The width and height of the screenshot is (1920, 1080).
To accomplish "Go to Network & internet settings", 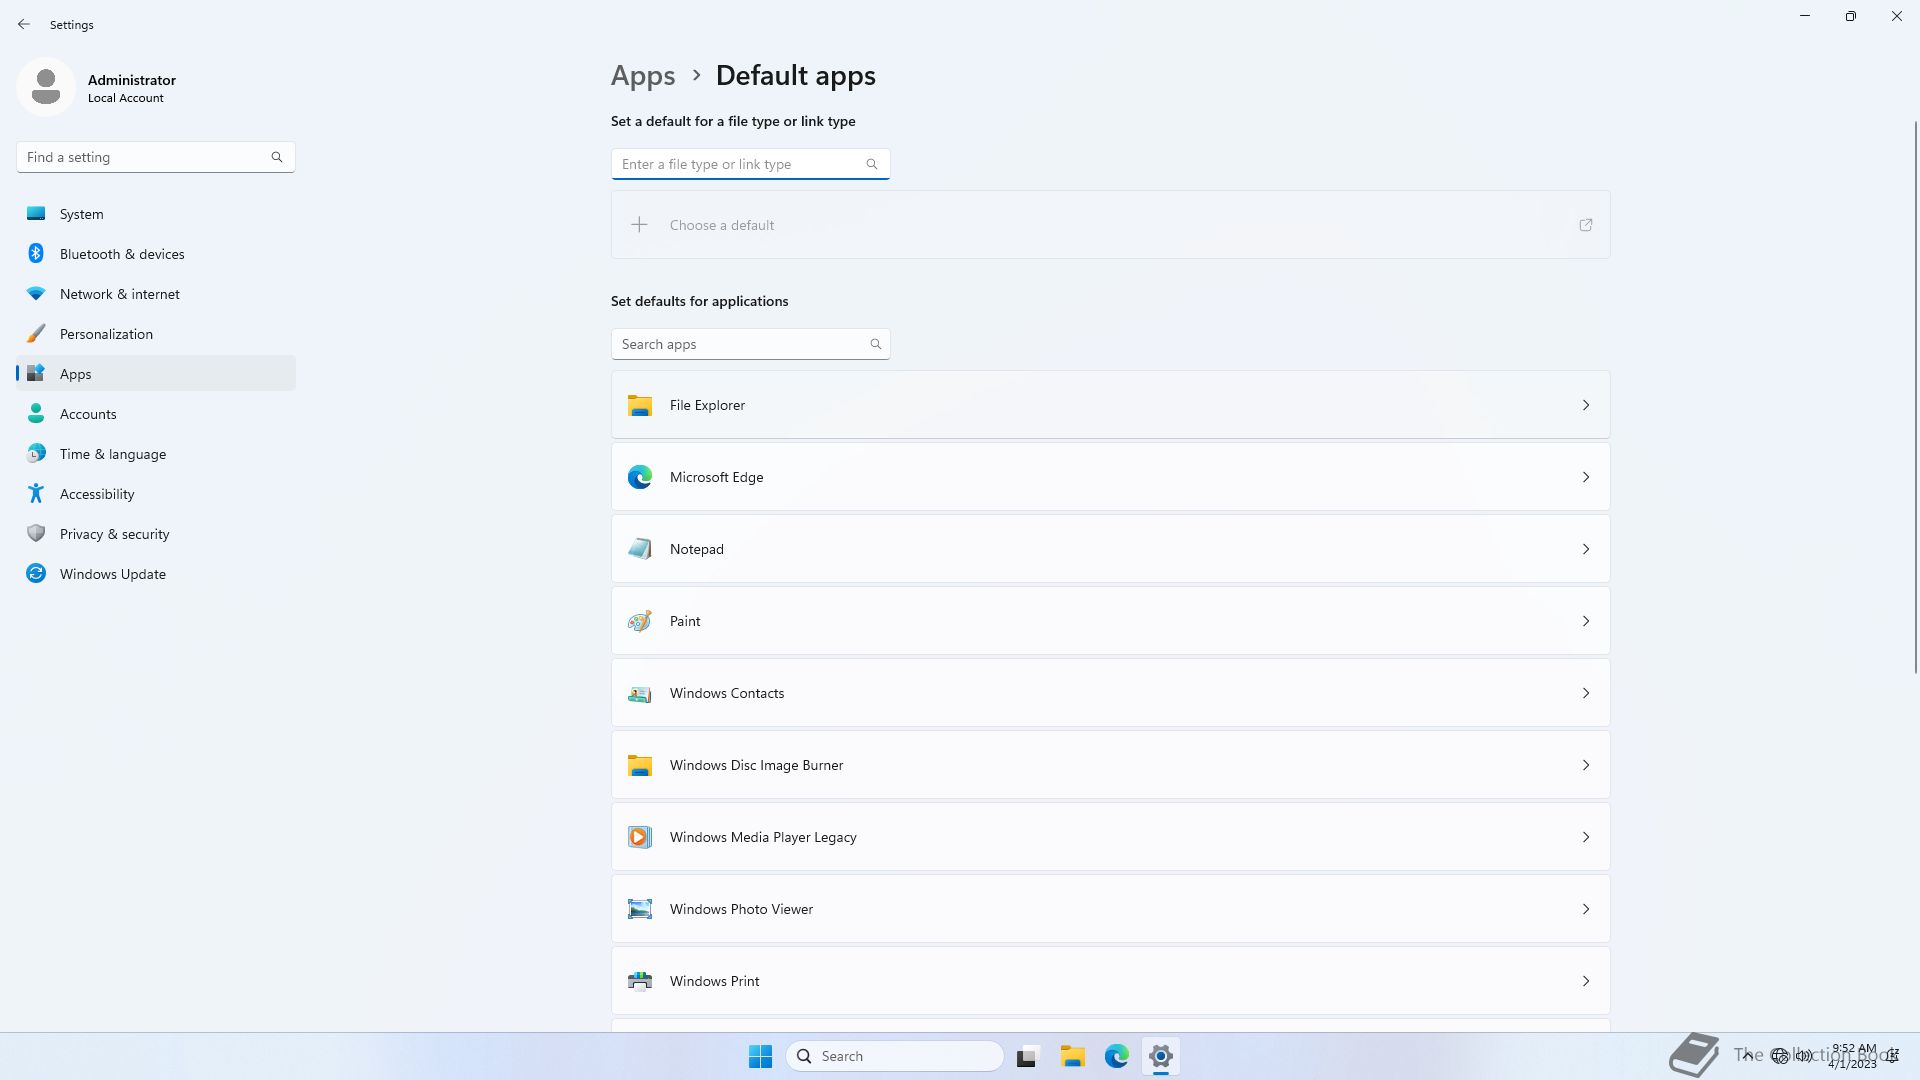I will click(x=156, y=294).
